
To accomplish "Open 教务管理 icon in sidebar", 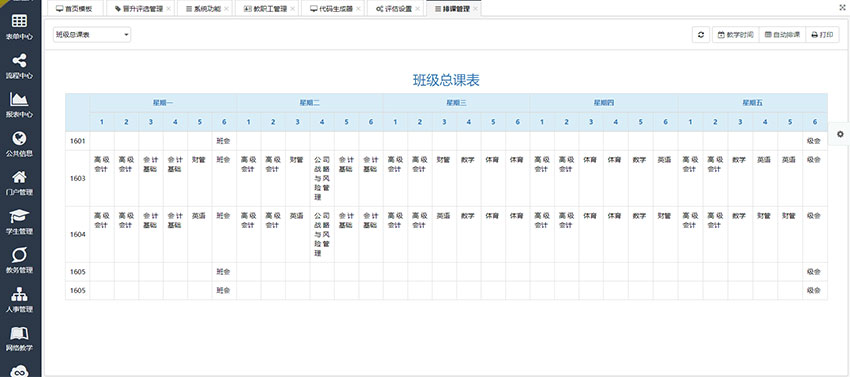I will point(20,255).
